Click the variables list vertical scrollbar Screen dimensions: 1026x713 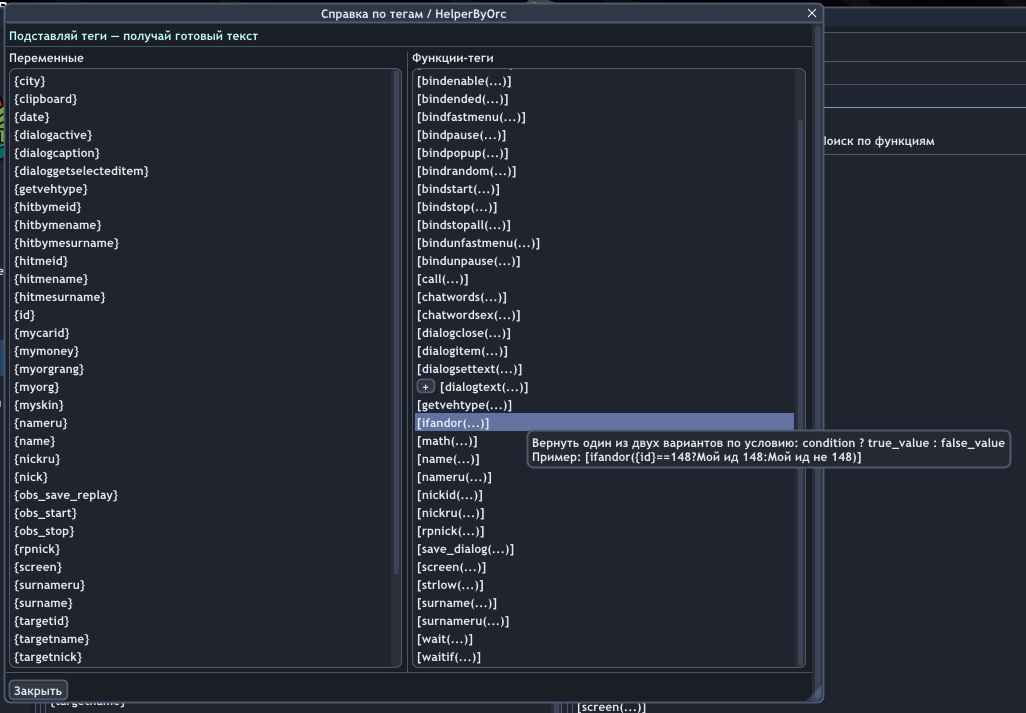[396, 320]
